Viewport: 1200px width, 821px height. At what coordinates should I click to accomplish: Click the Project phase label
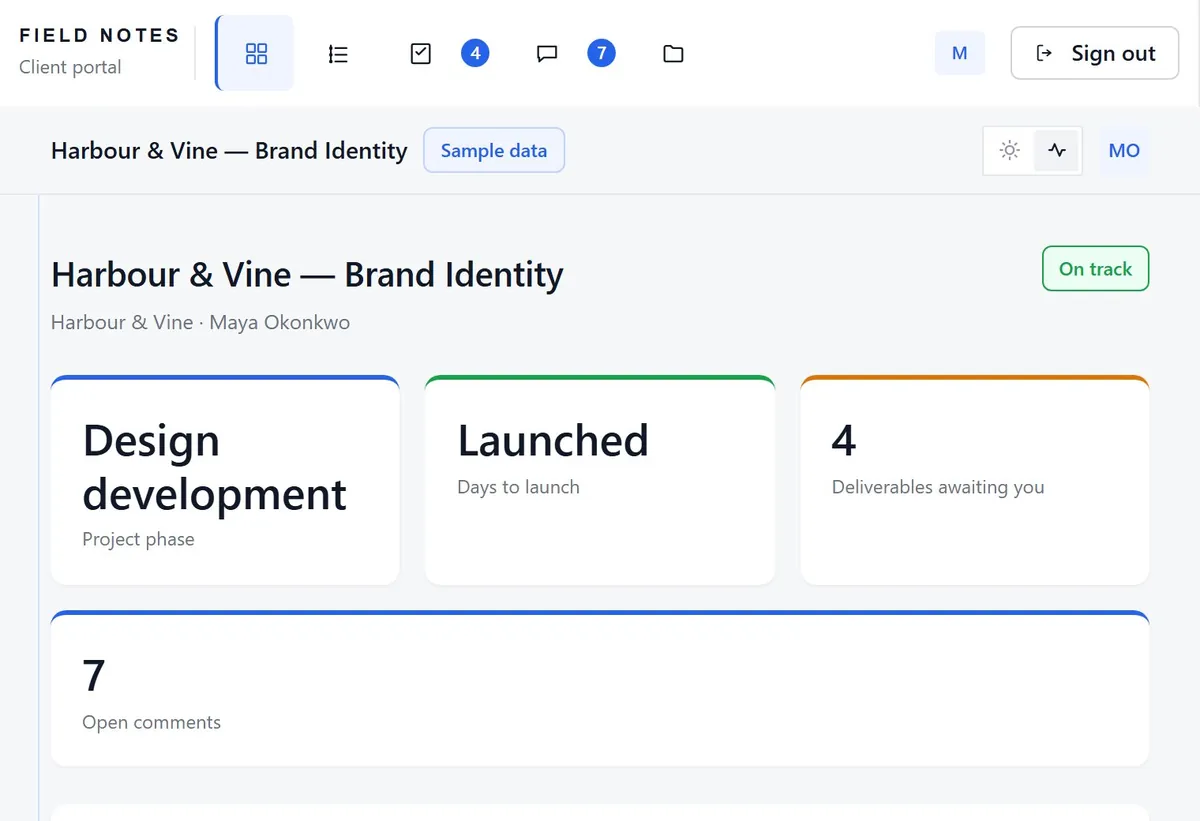pos(138,539)
